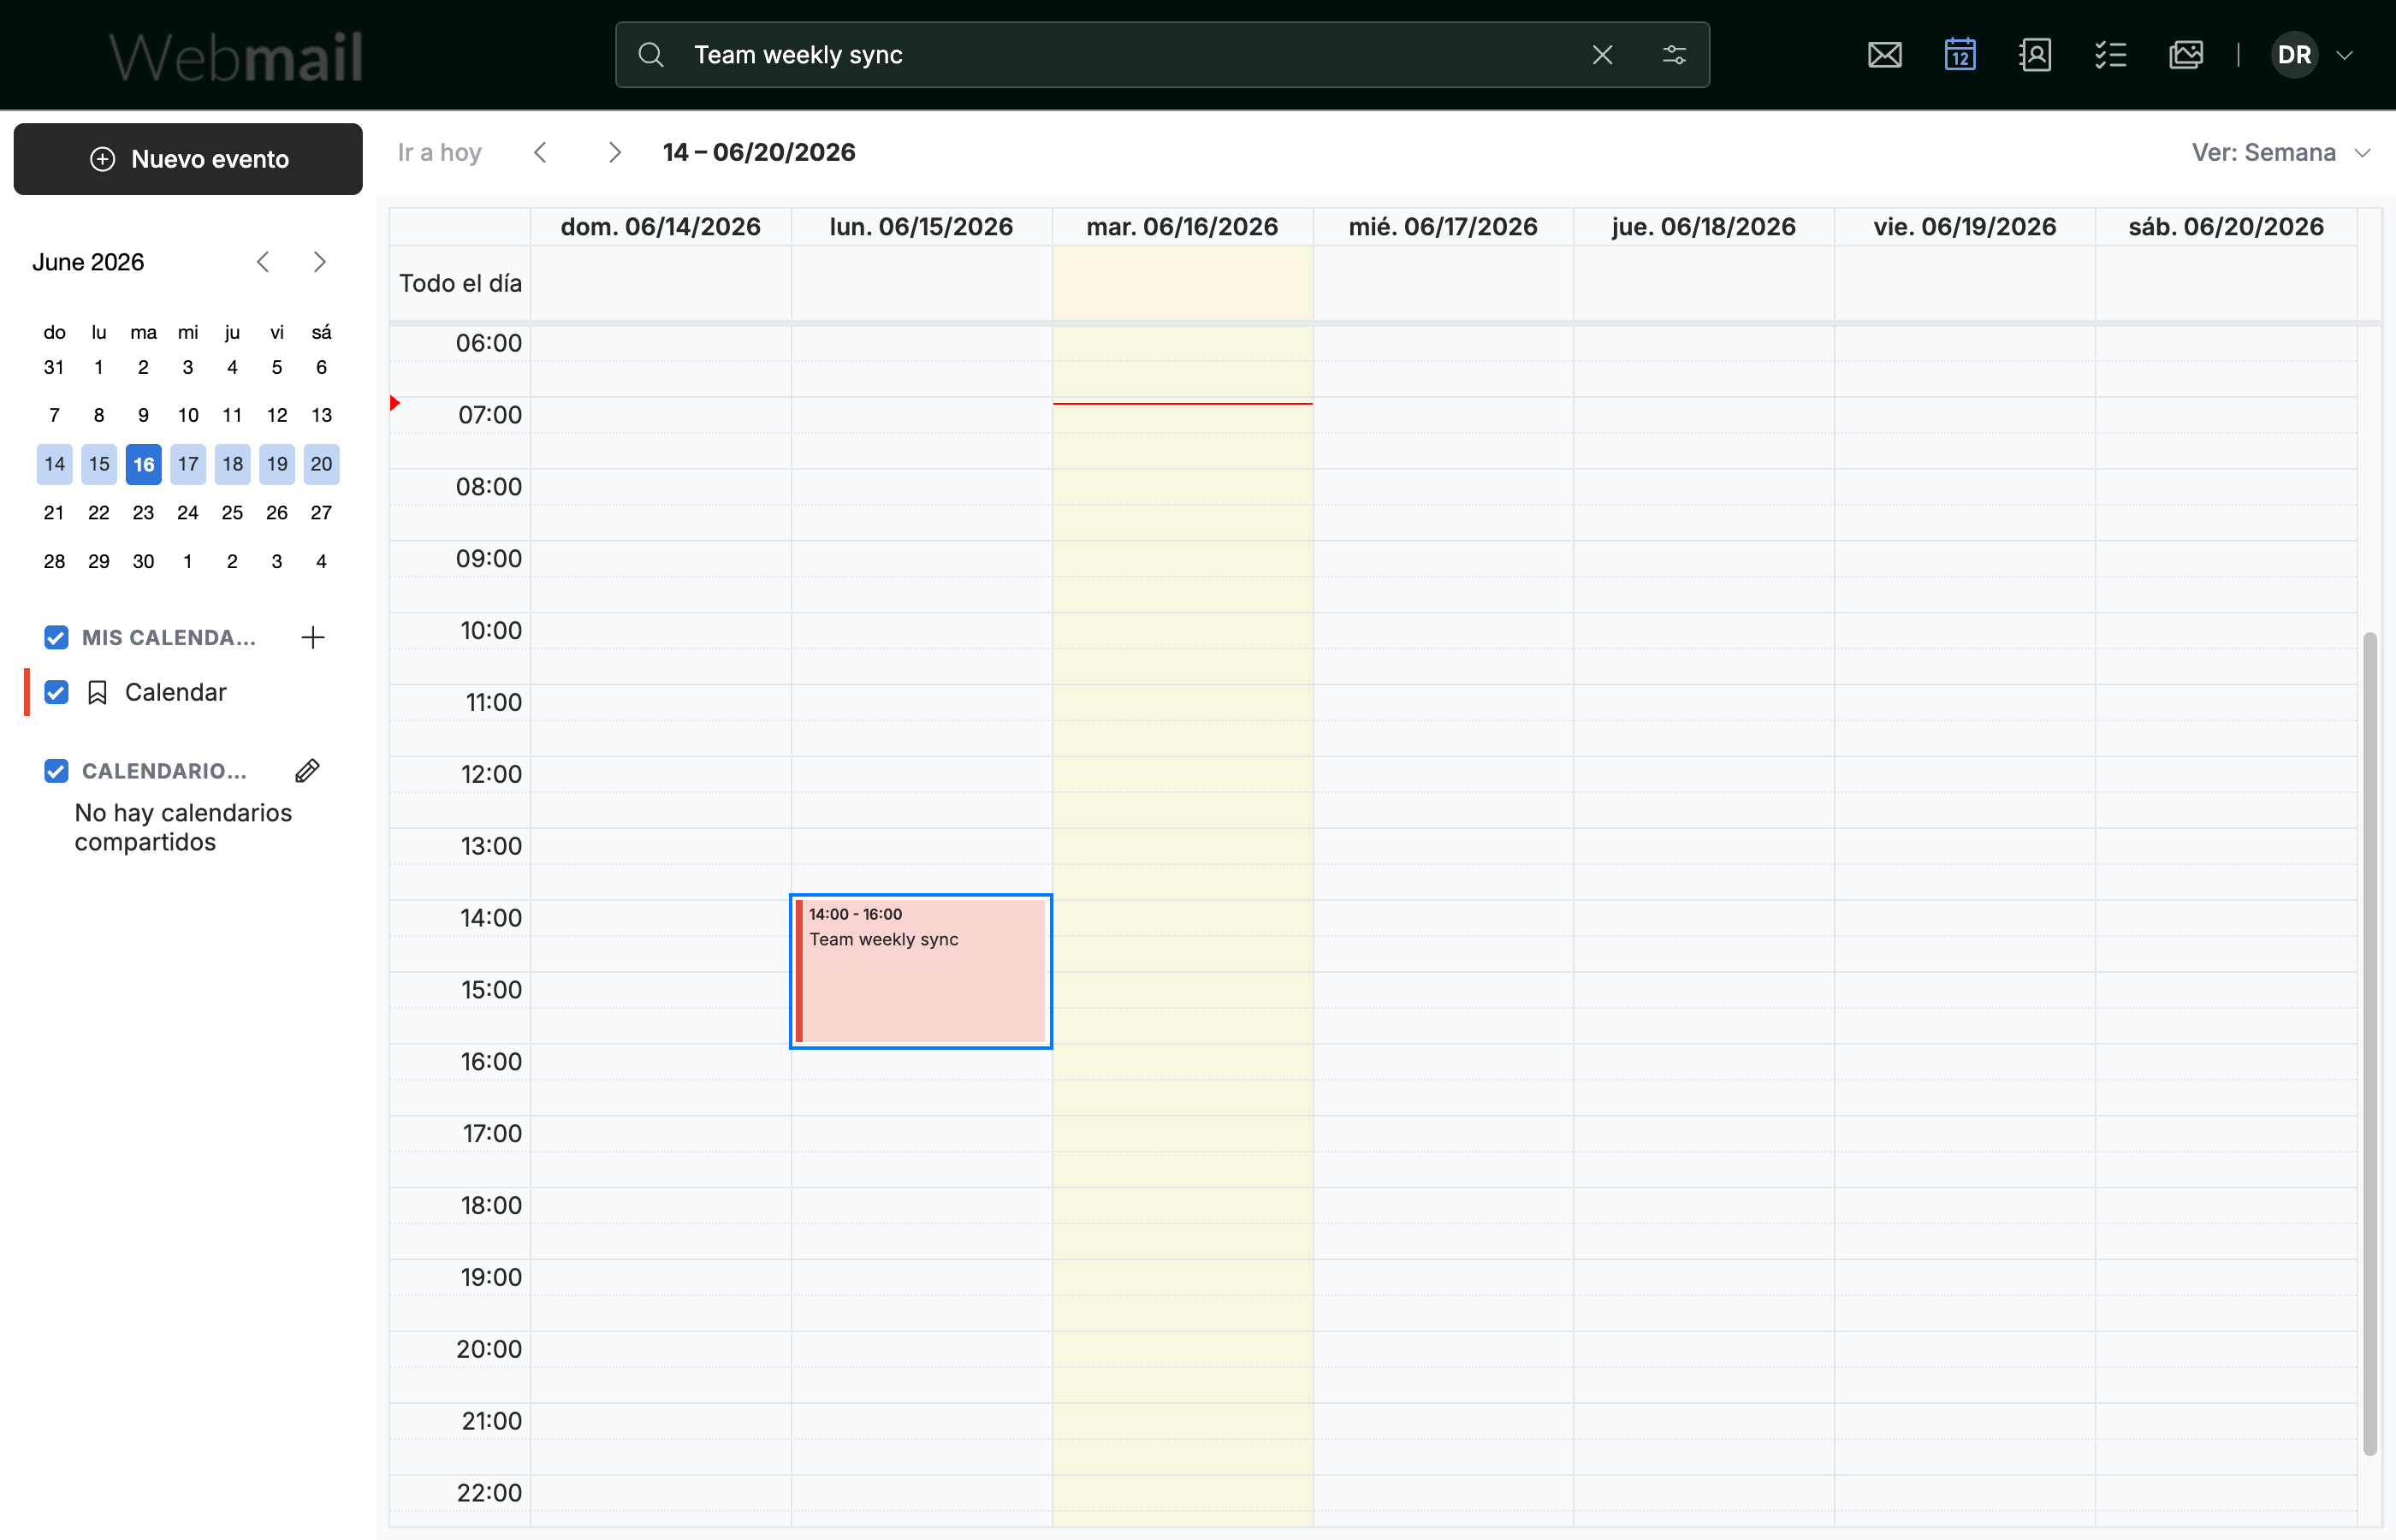The width and height of the screenshot is (2396, 1540).
Task: Click the Calendar label in sidebar
Action: pos(176,692)
